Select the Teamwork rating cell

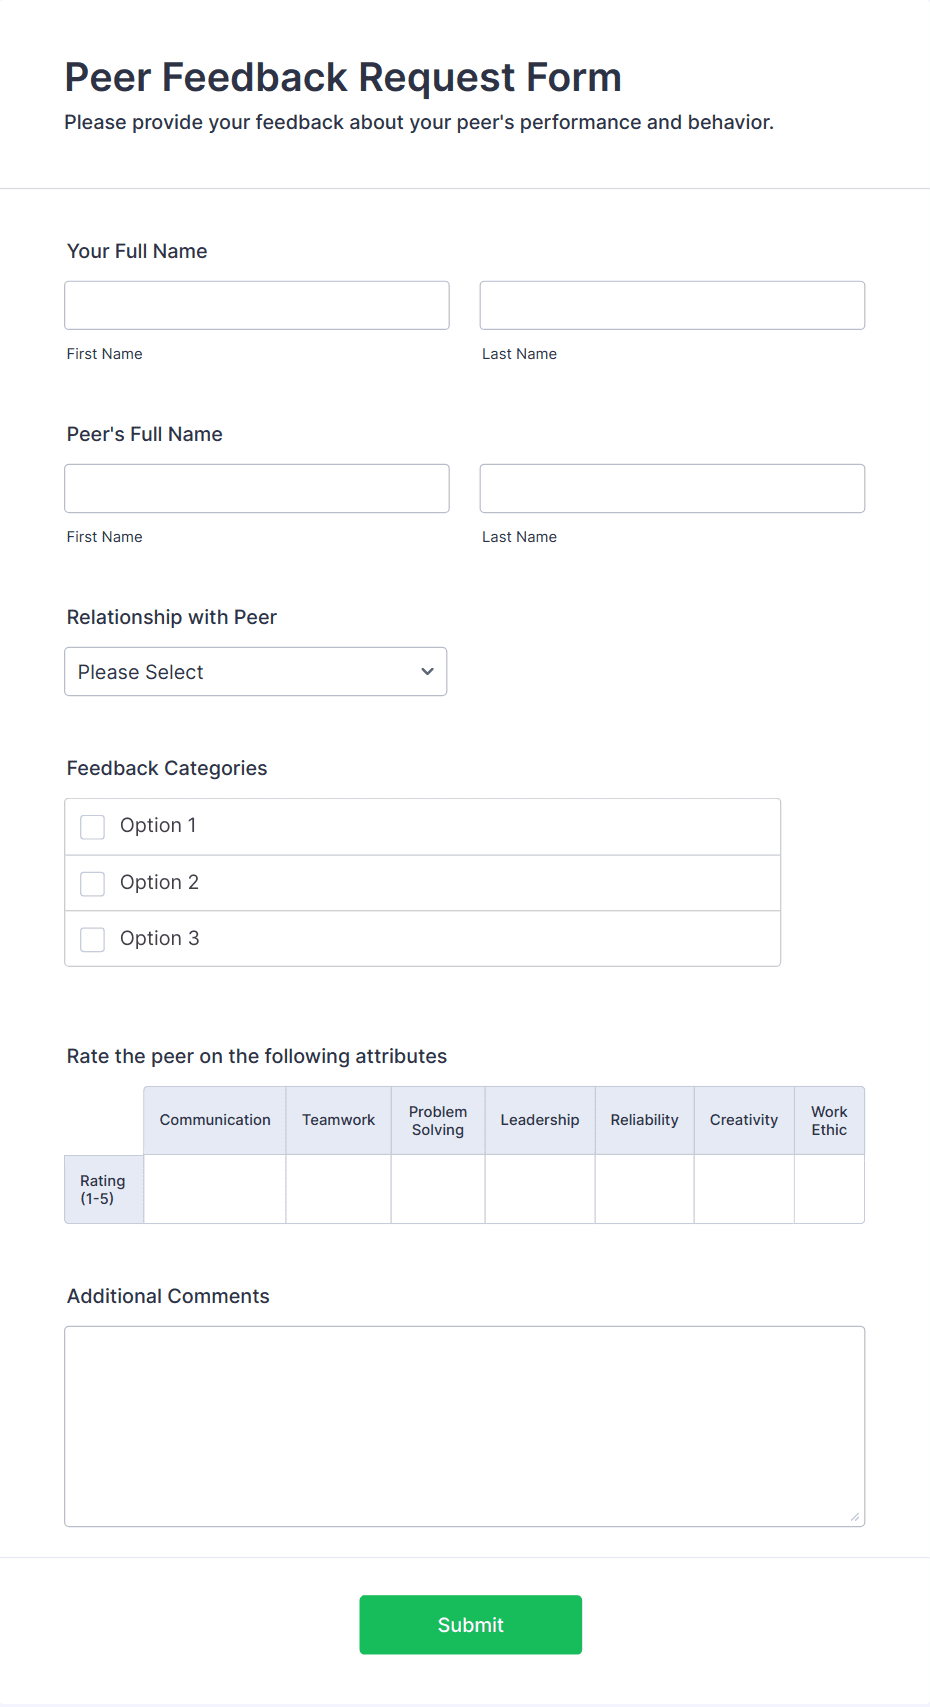[338, 1189]
